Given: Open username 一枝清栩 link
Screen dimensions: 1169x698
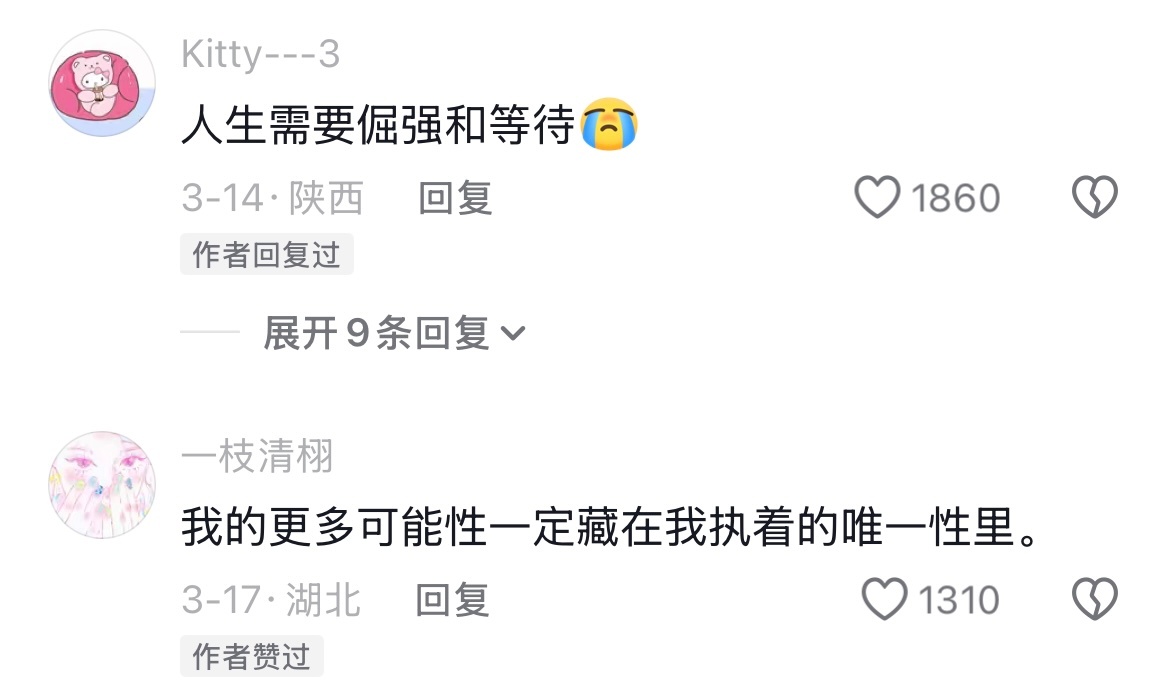Looking at the screenshot, I should [x=257, y=456].
